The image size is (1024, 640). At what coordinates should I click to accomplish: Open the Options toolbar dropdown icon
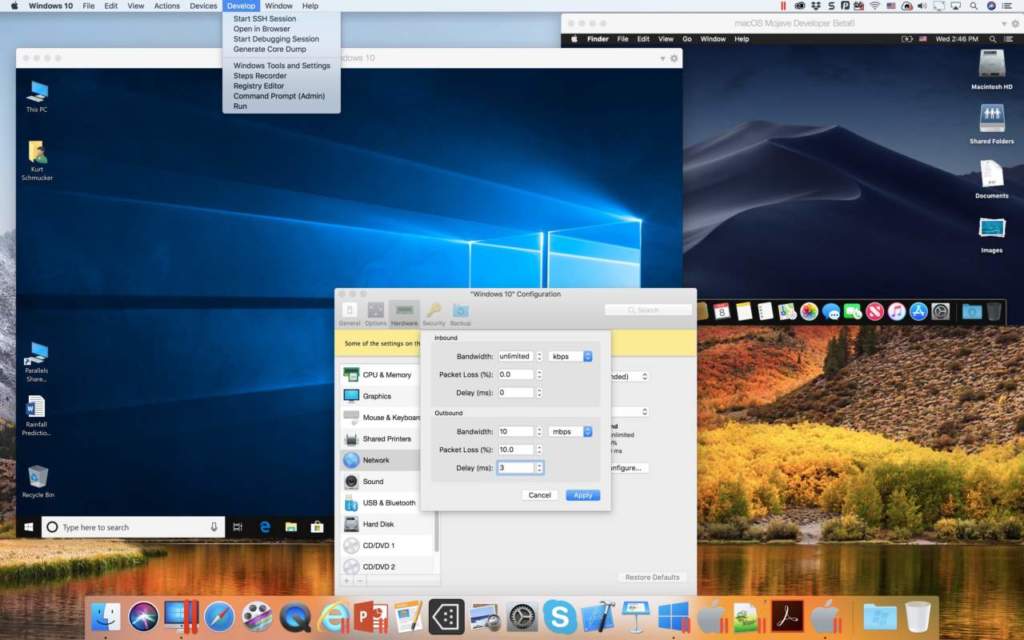377,312
